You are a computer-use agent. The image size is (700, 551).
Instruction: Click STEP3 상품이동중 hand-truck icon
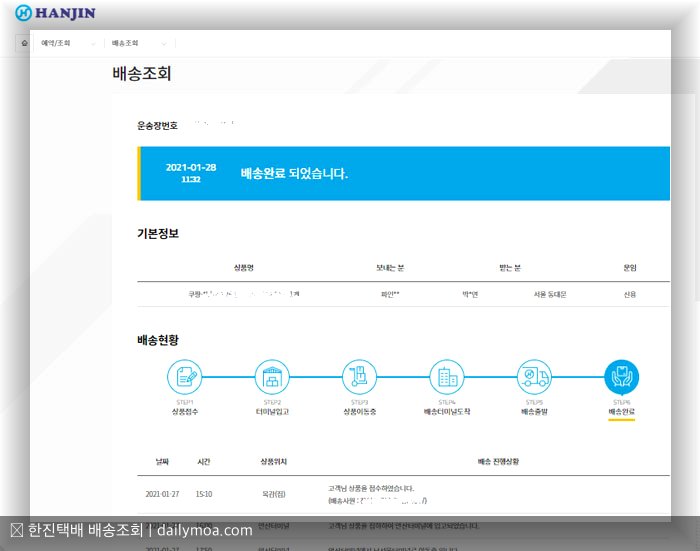pyautogui.click(x=359, y=377)
